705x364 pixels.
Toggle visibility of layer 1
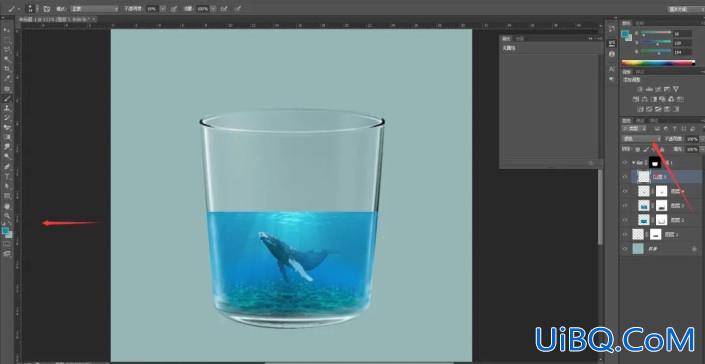[625, 234]
